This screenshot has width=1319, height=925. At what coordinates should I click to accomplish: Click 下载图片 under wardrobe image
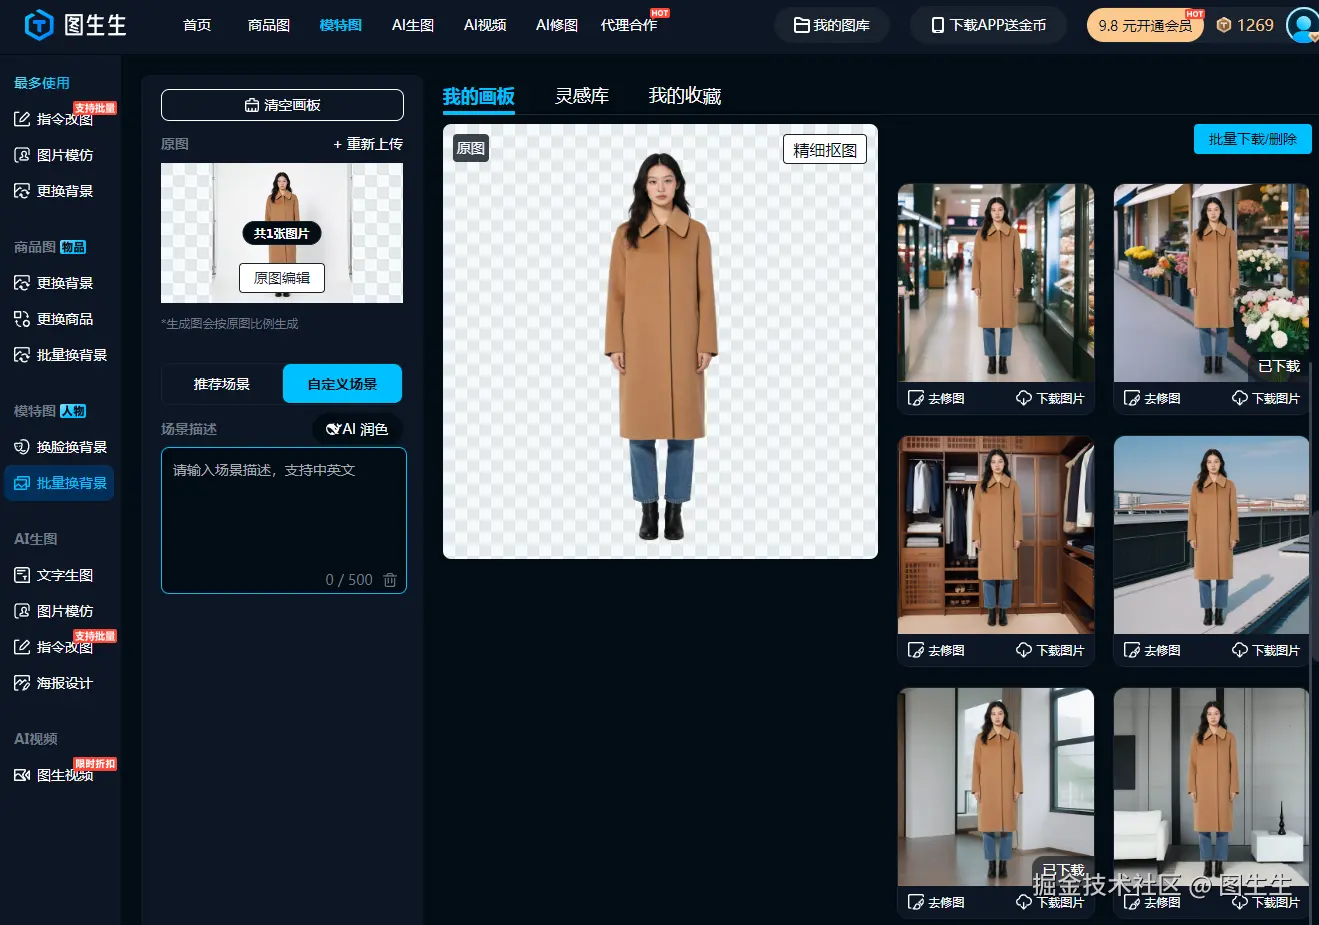click(x=1050, y=650)
